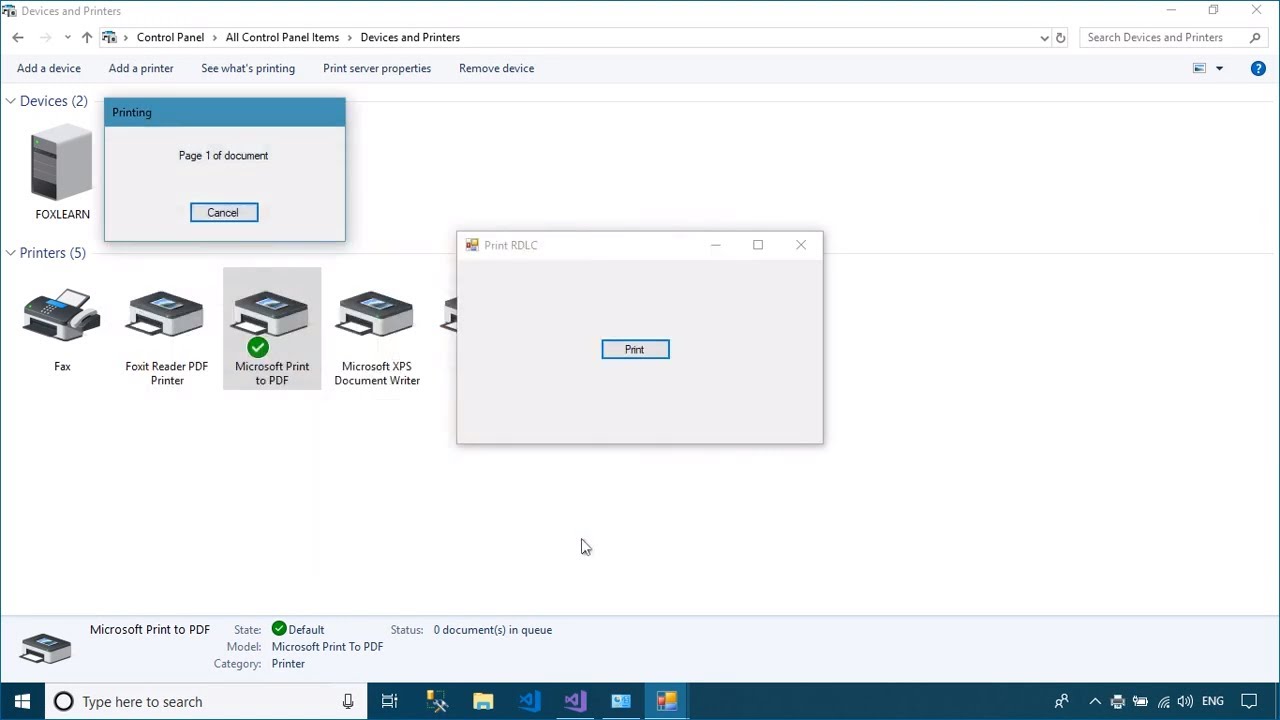The width and height of the screenshot is (1280, 720).
Task: Click All Control Panel Items breadcrumb
Action: point(282,37)
